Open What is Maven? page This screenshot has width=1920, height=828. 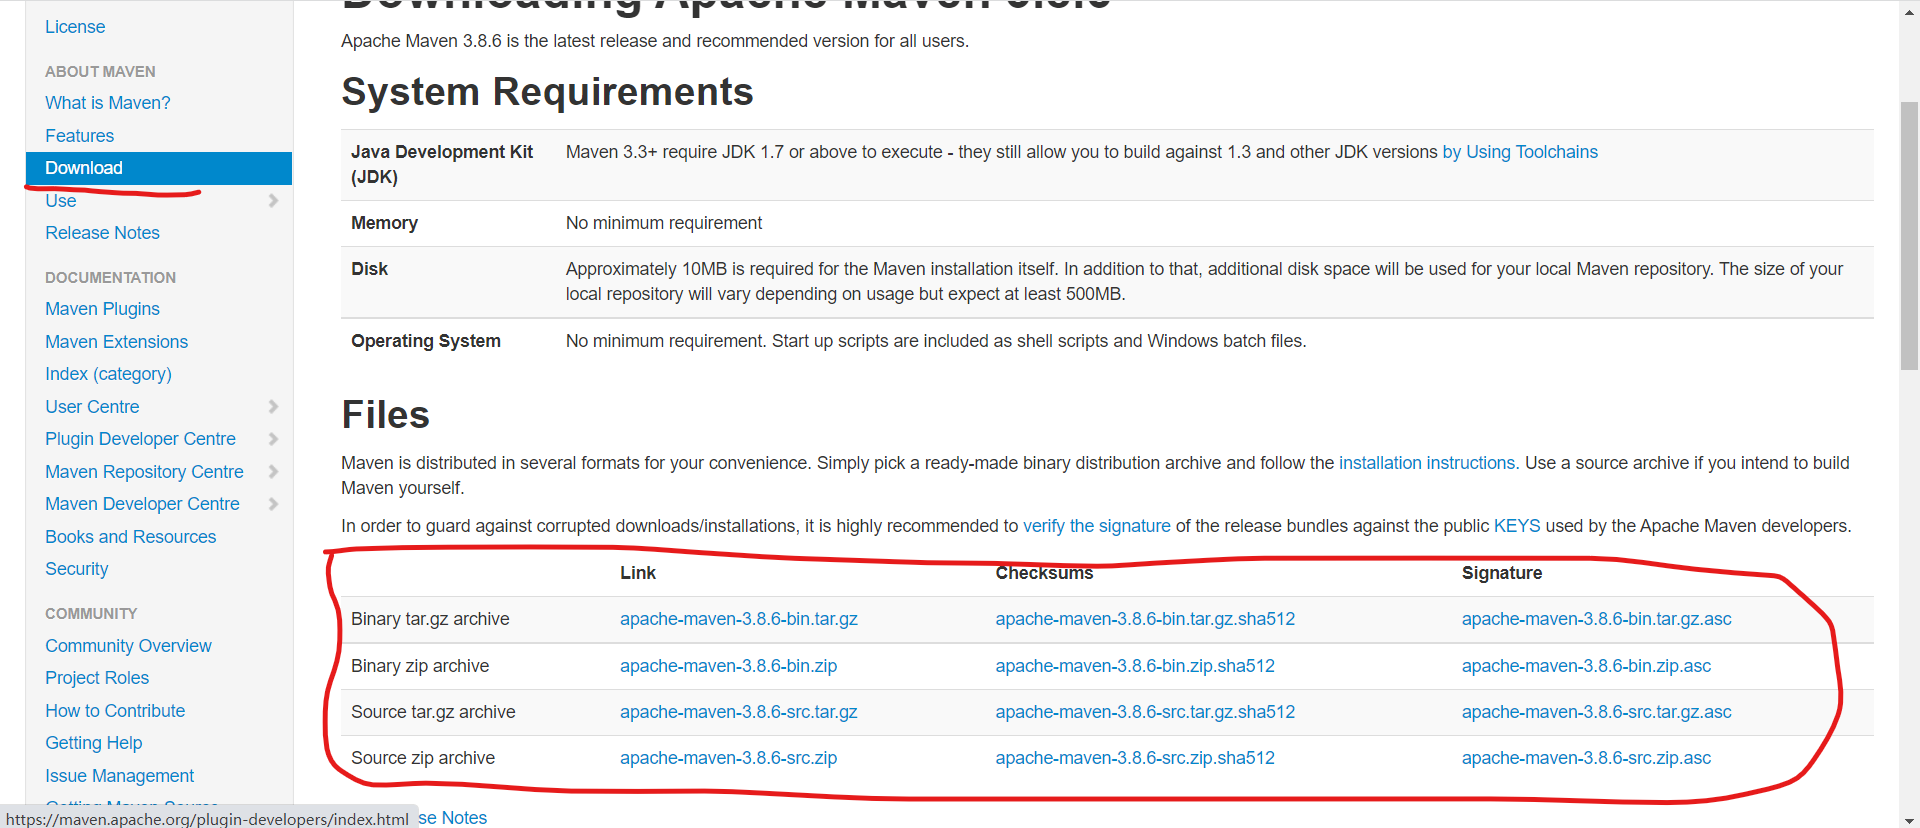tap(108, 103)
